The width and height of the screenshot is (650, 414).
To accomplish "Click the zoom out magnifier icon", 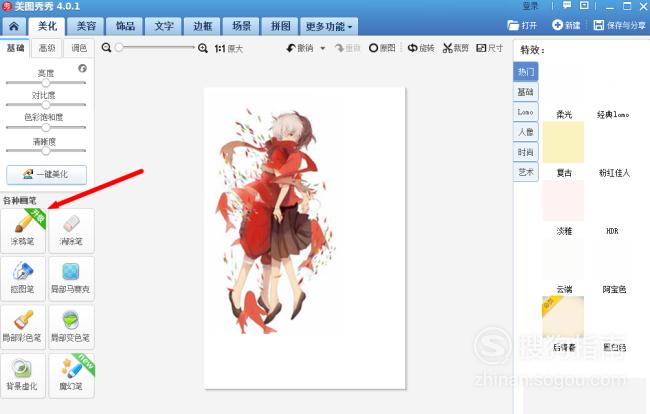I will coord(107,48).
